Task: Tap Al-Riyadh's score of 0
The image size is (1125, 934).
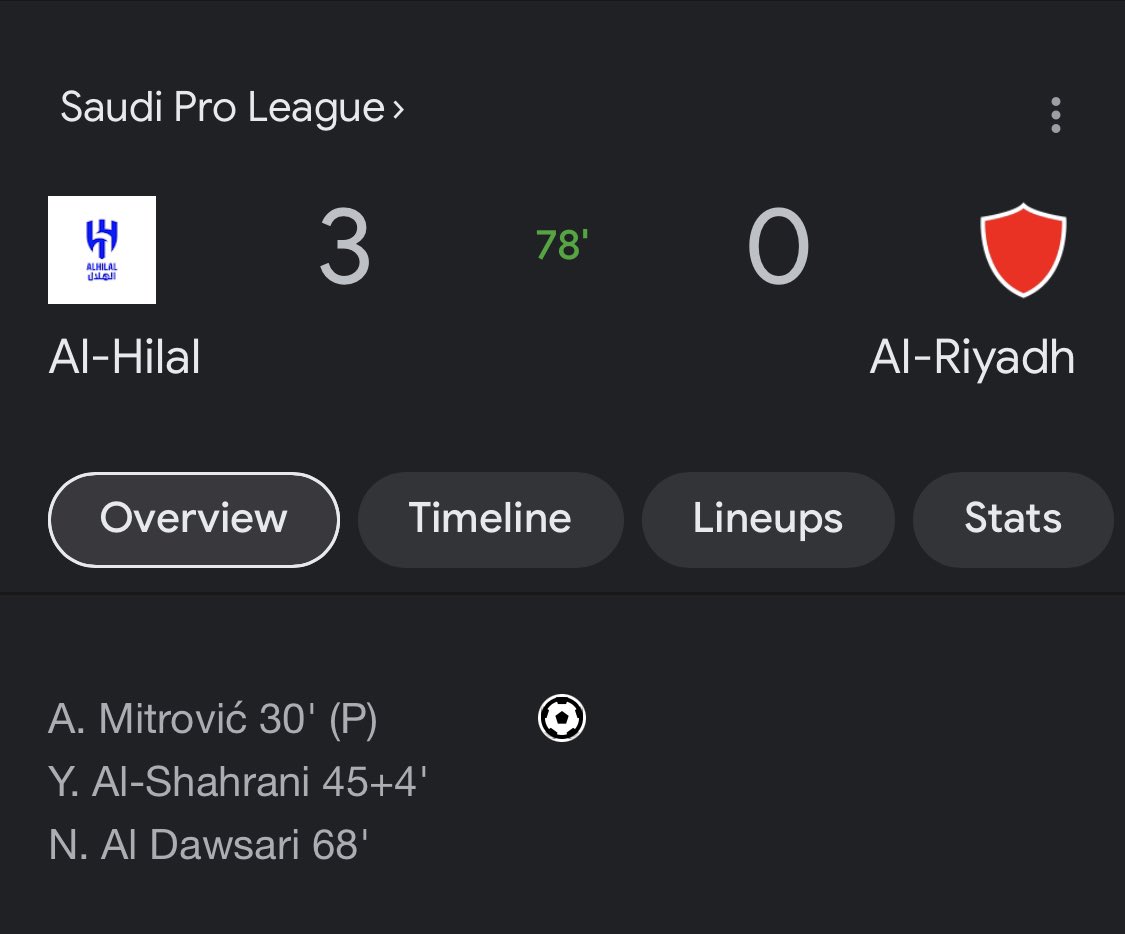Action: click(x=778, y=246)
